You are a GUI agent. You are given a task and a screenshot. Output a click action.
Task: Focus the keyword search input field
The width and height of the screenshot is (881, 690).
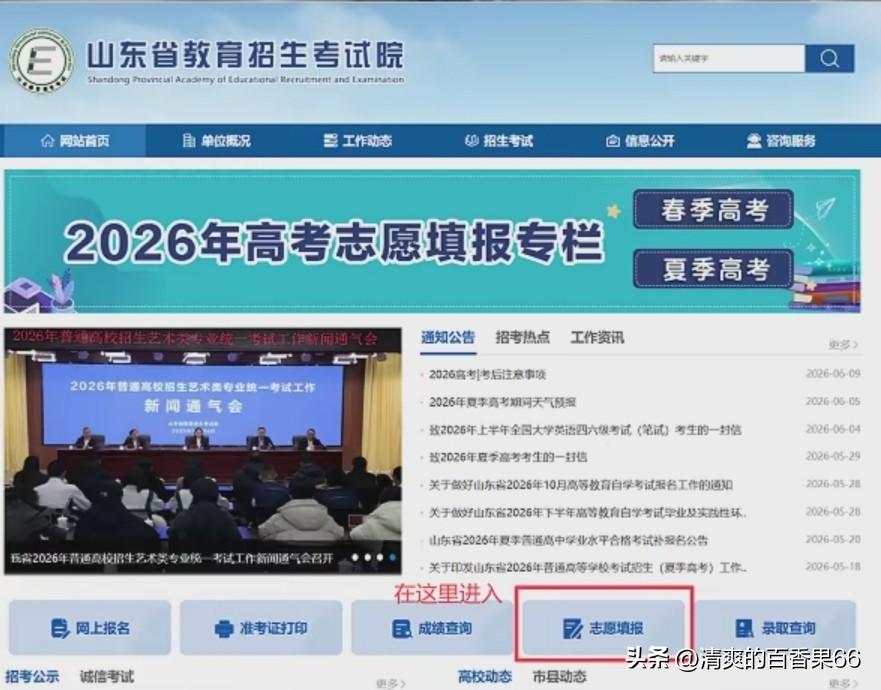click(x=729, y=58)
